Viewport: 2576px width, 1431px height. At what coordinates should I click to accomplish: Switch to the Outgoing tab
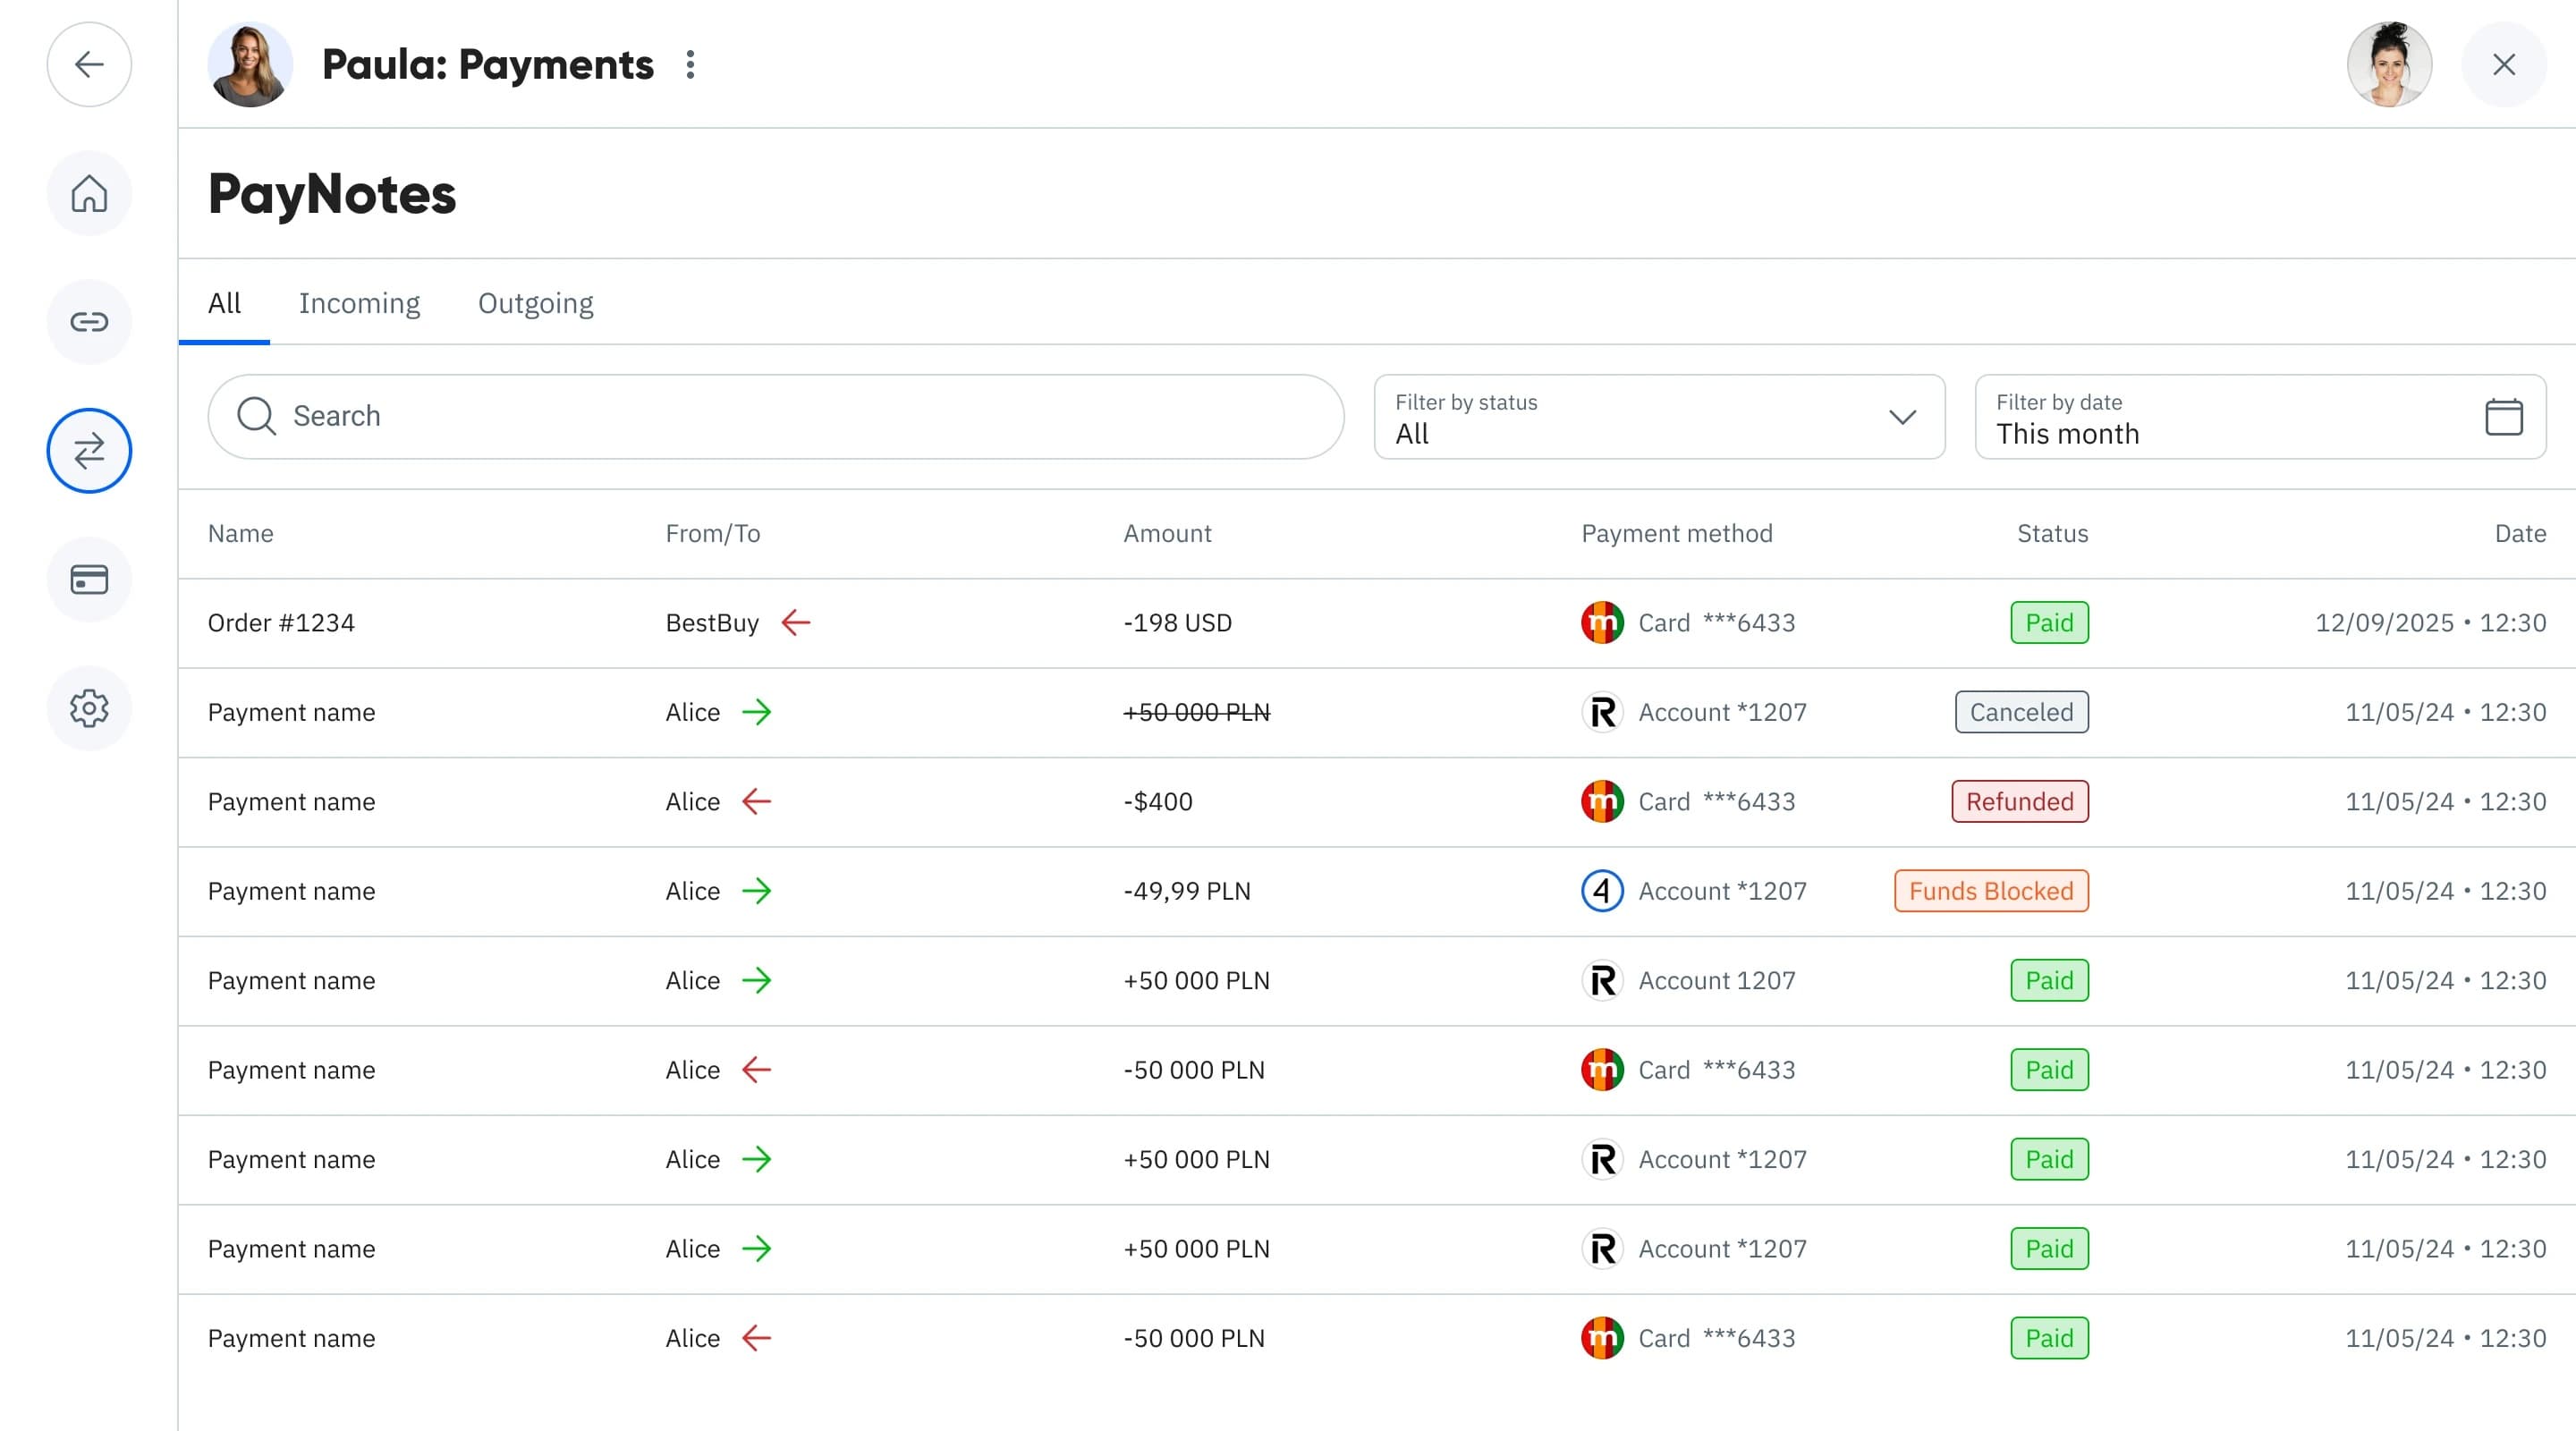(535, 303)
